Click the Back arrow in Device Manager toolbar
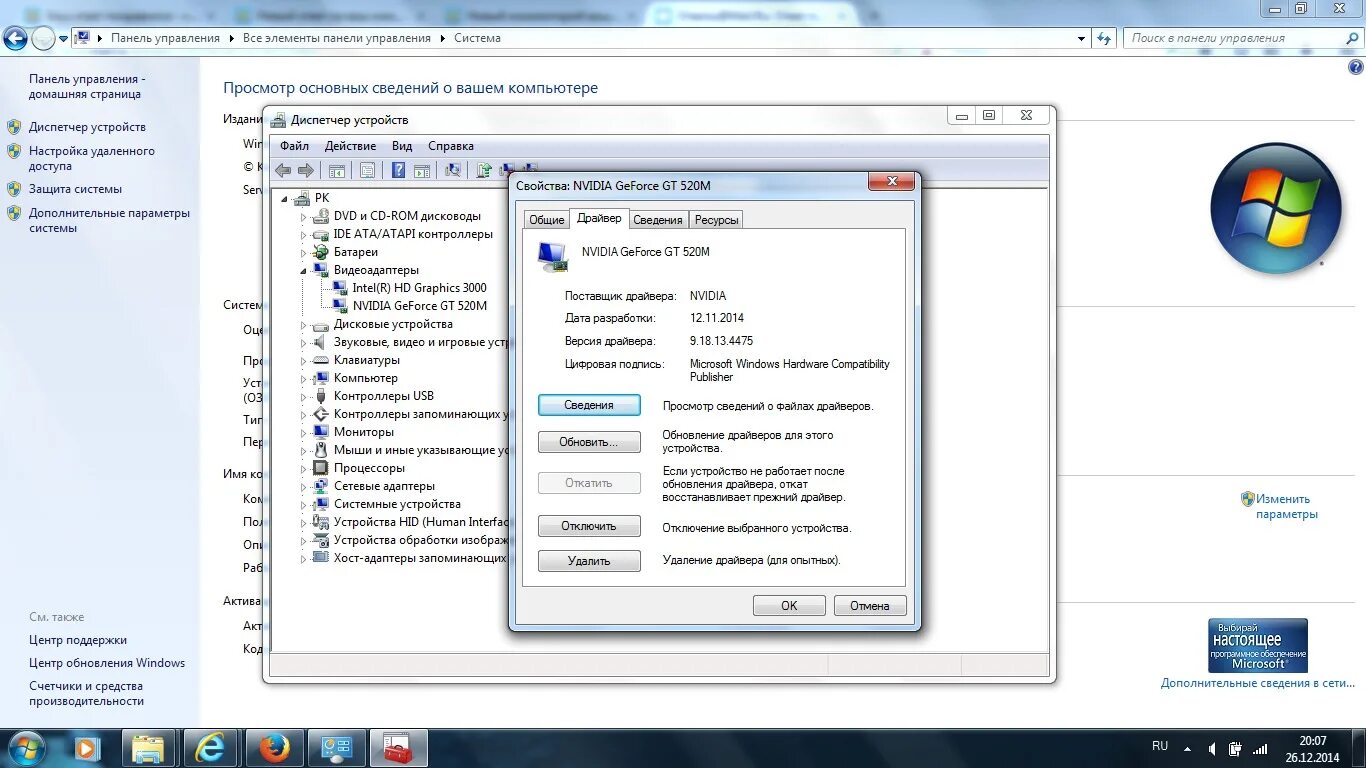Image resolution: width=1366 pixels, height=768 pixels. pyautogui.click(x=283, y=170)
